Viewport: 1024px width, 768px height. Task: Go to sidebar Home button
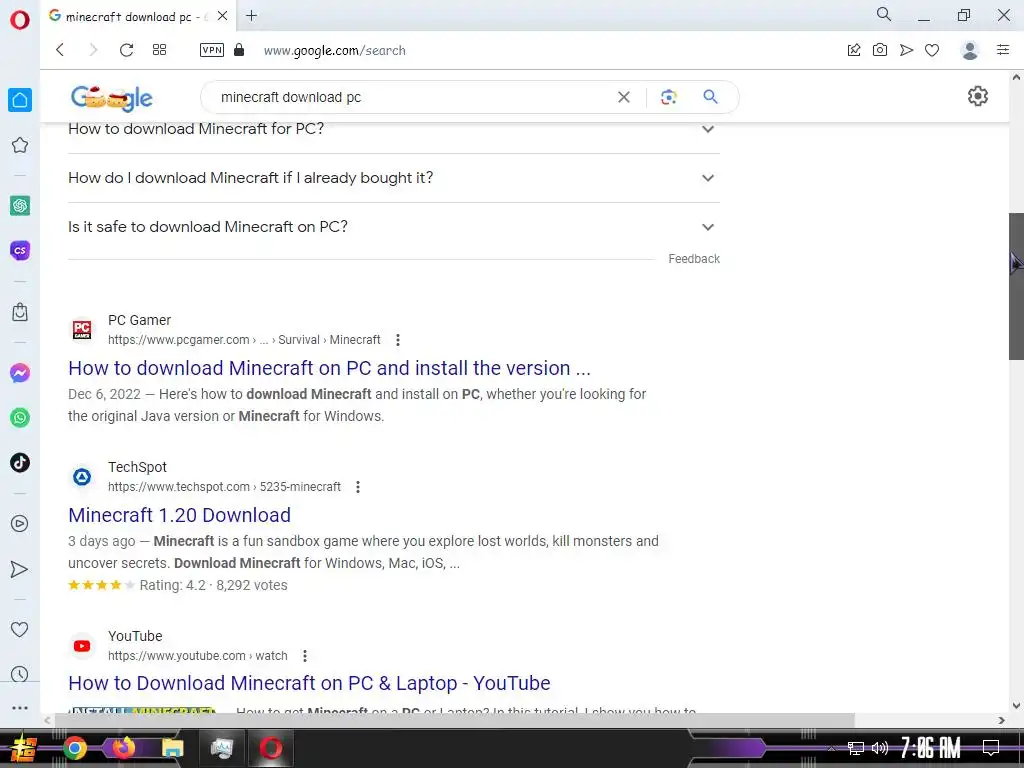click(x=20, y=100)
